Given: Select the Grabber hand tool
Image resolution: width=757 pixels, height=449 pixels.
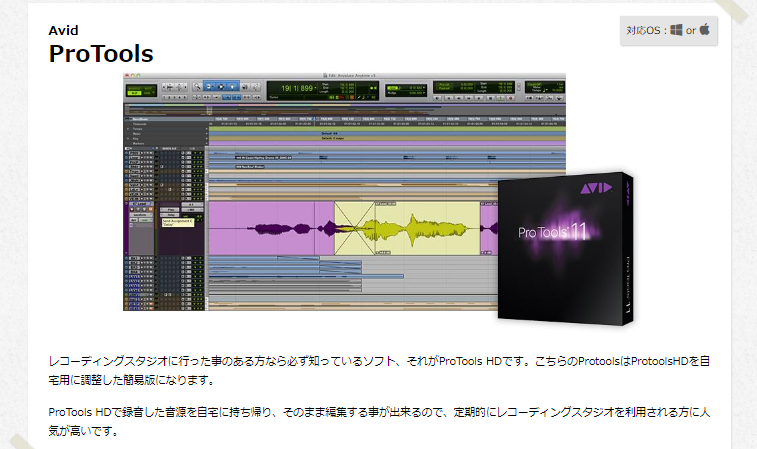Looking at the screenshot, I should click(232, 87).
